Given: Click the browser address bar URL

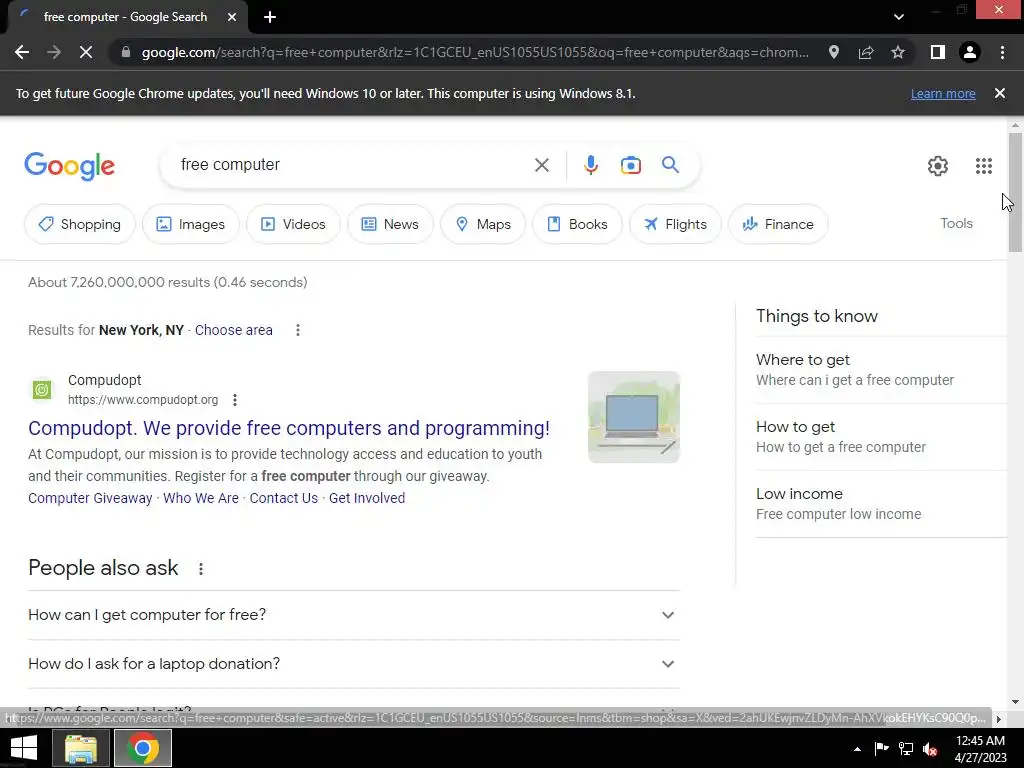Looking at the screenshot, I should point(475,52).
